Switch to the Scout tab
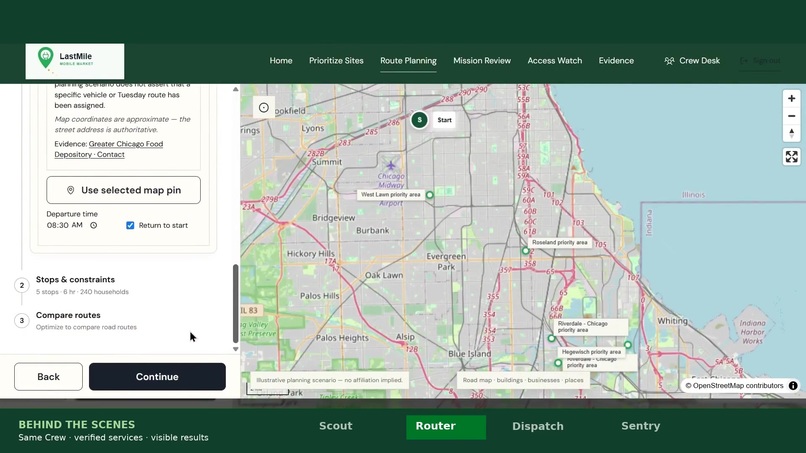This screenshot has height=453, width=806. tap(336, 426)
